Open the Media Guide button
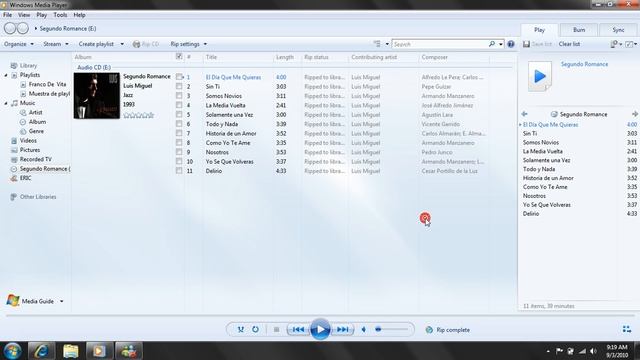Screen dimensions: 640x360 point(30,301)
